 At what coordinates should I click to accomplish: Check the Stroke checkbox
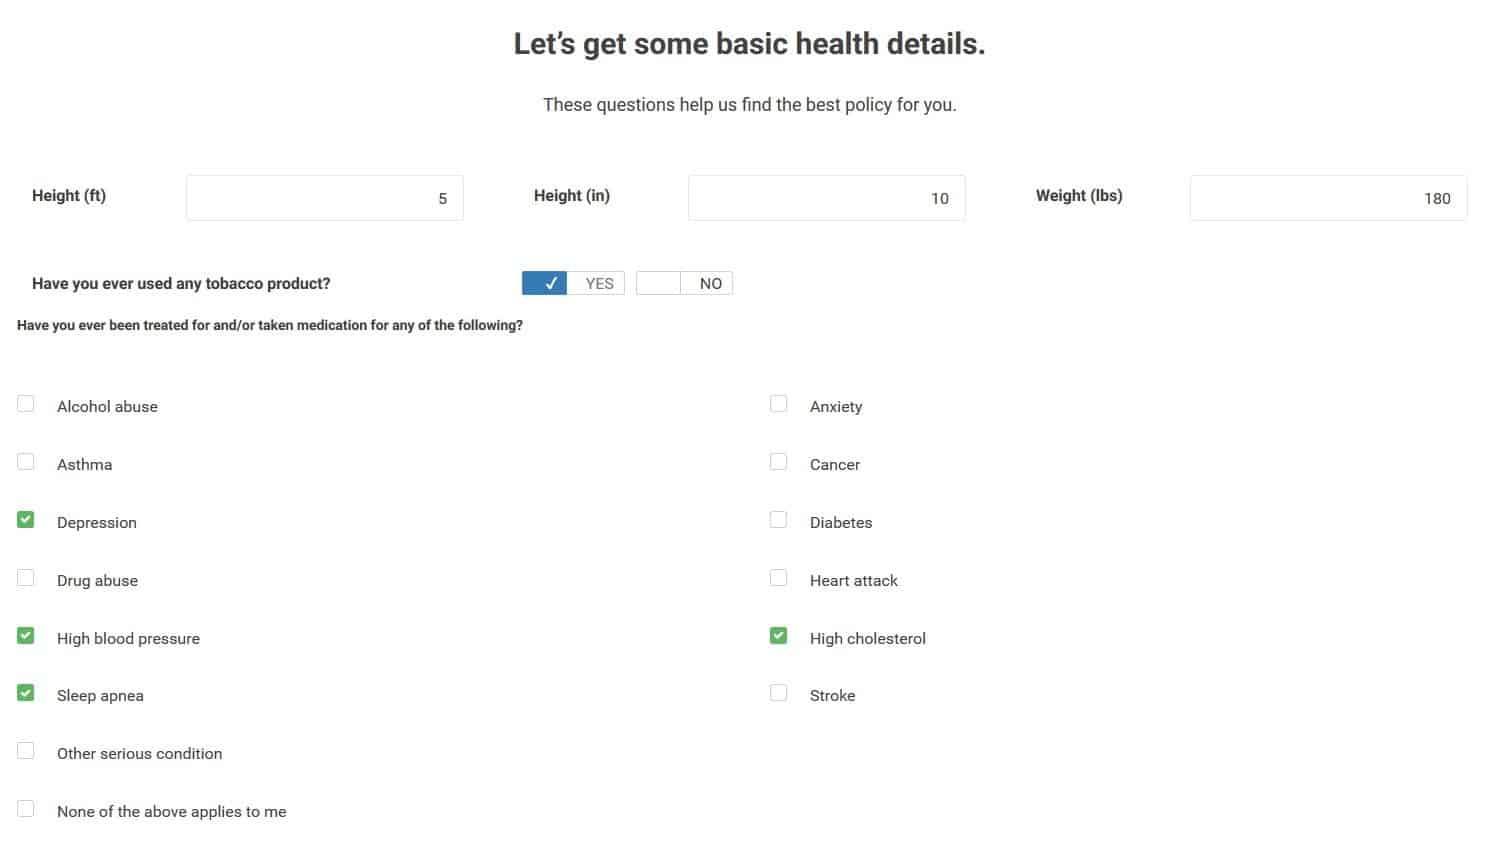(779, 693)
